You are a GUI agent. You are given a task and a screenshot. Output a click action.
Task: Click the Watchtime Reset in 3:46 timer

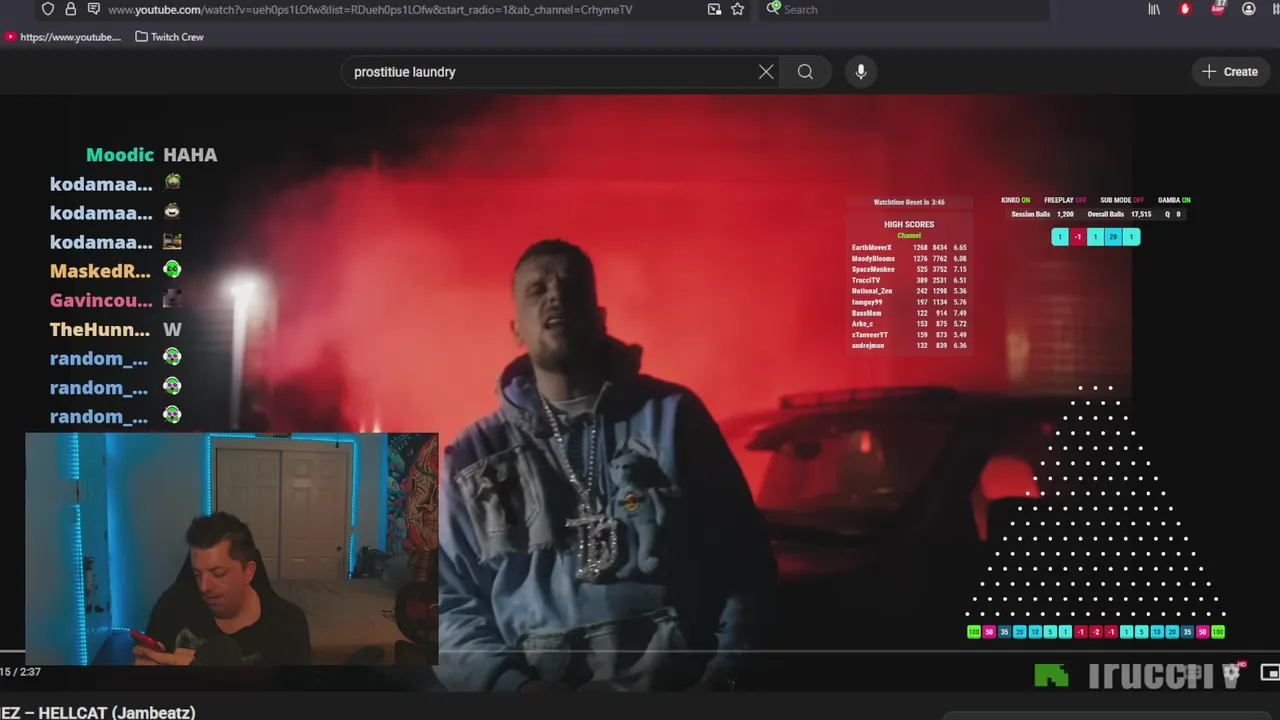tap(909, 202)
